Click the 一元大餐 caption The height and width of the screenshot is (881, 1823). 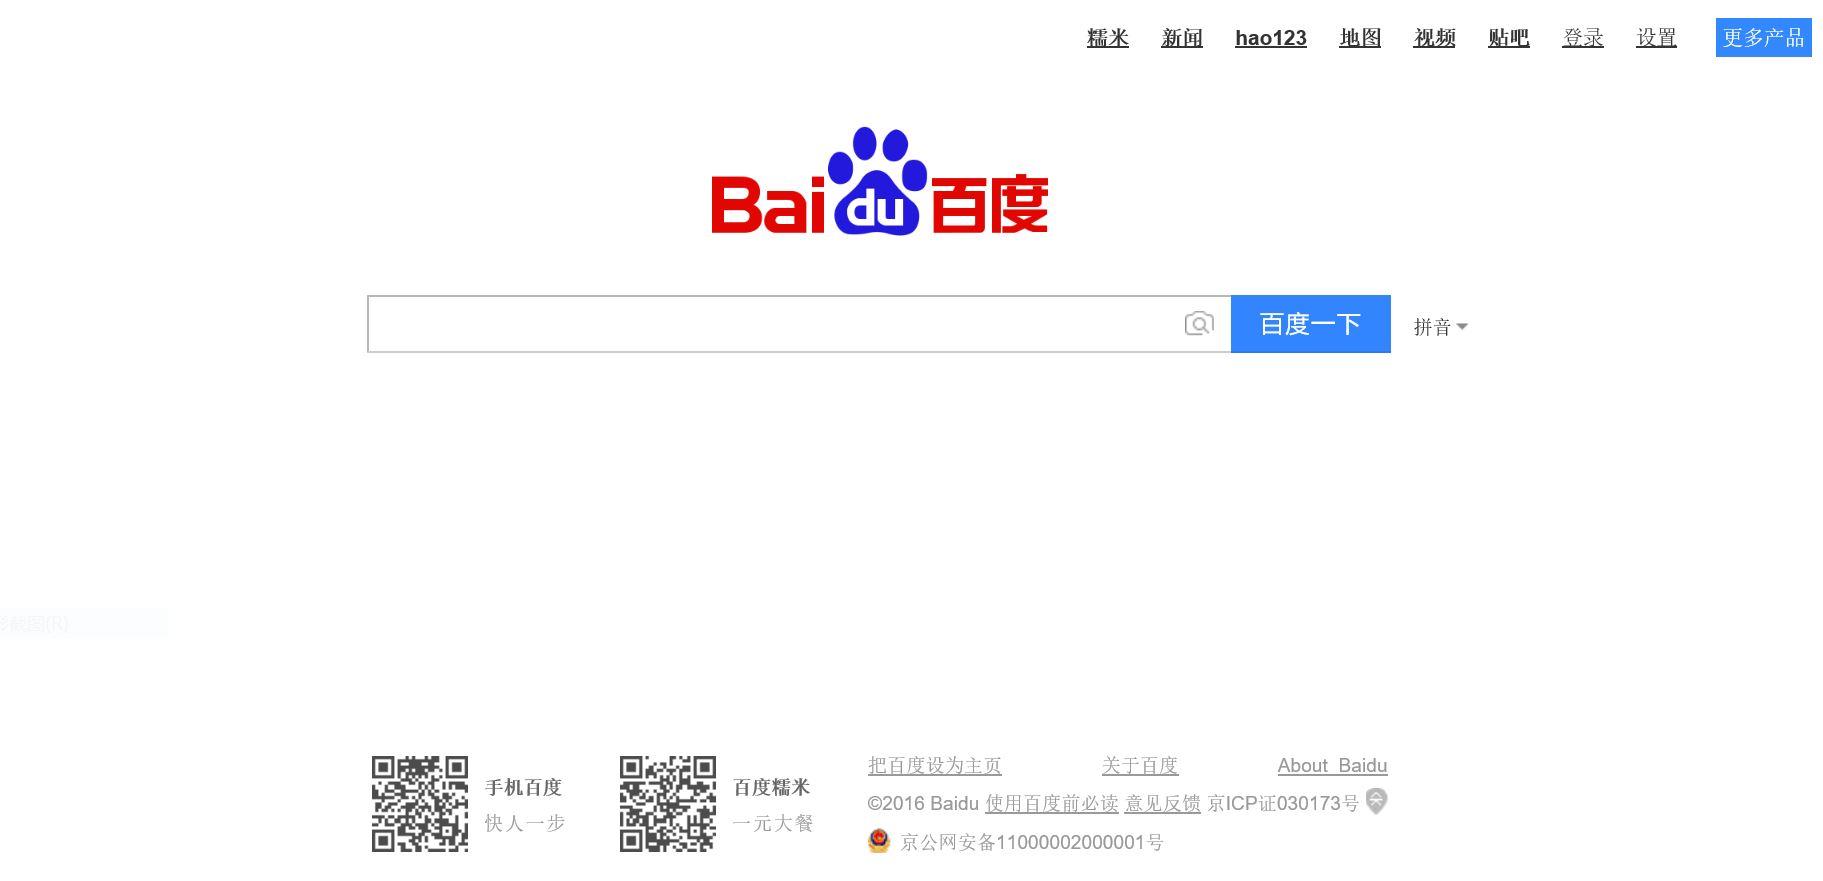[773, 823]
